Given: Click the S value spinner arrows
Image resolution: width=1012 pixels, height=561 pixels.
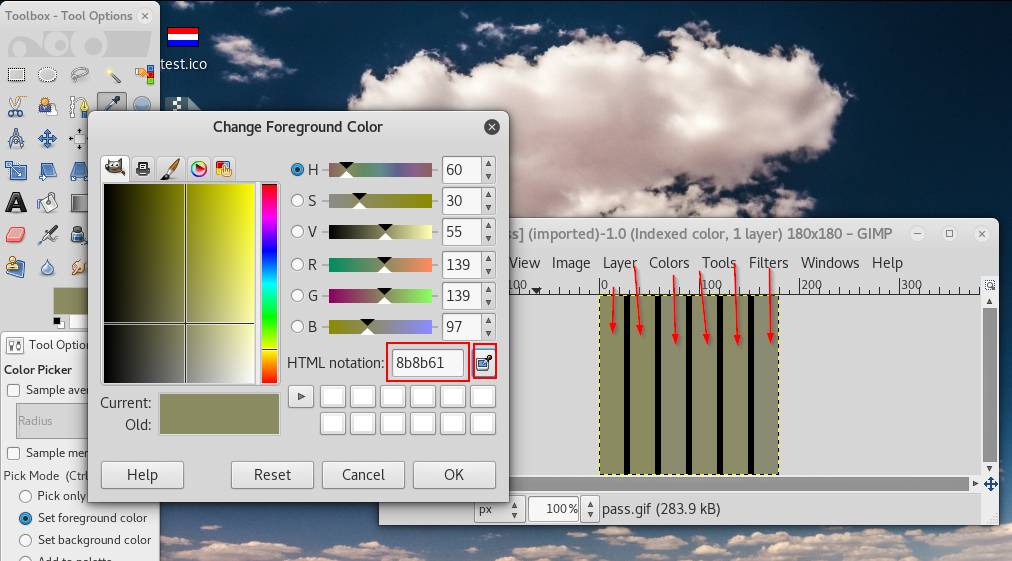Looking at the screenshot, I should pyautogui.click(x=489, y=201).
